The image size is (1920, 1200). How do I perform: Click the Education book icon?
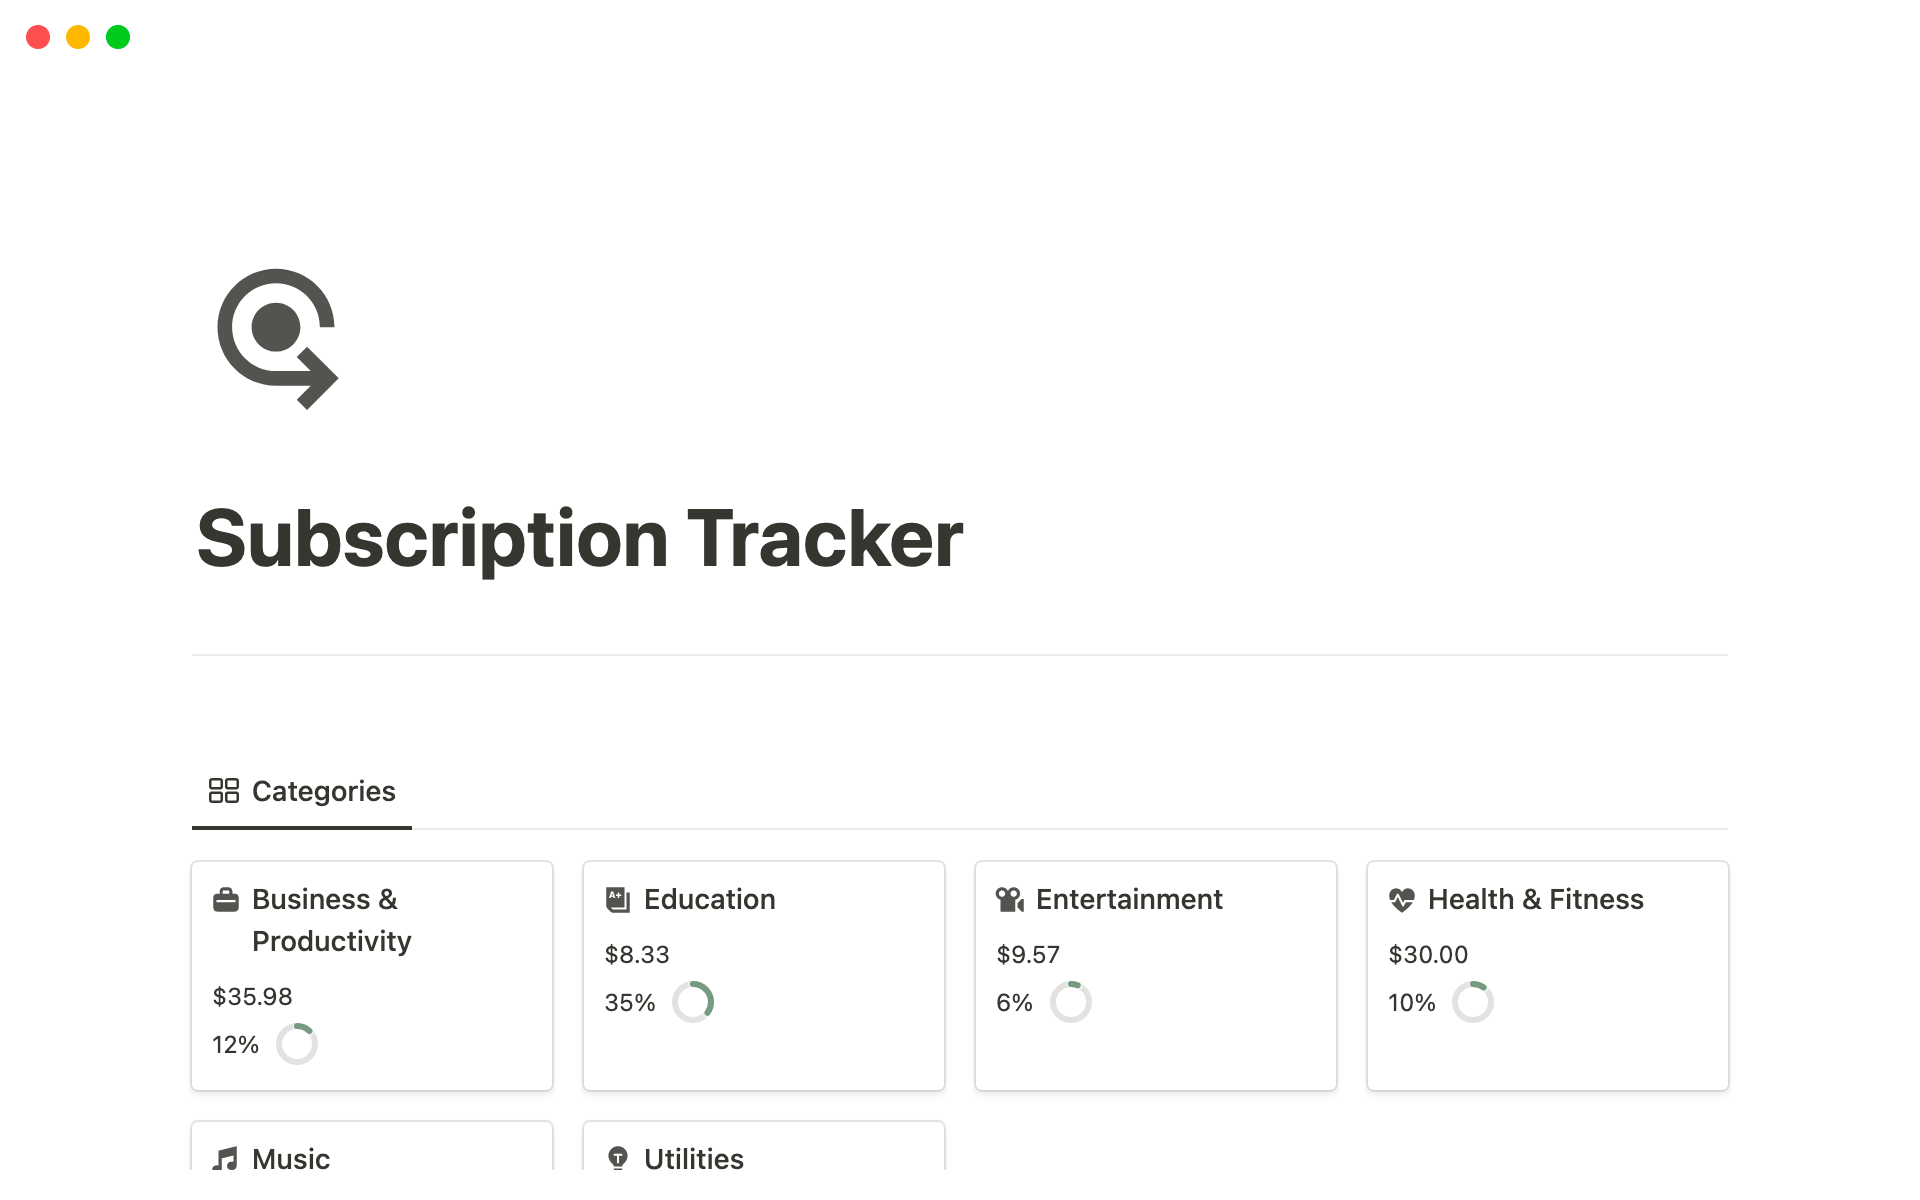[618, 900]
